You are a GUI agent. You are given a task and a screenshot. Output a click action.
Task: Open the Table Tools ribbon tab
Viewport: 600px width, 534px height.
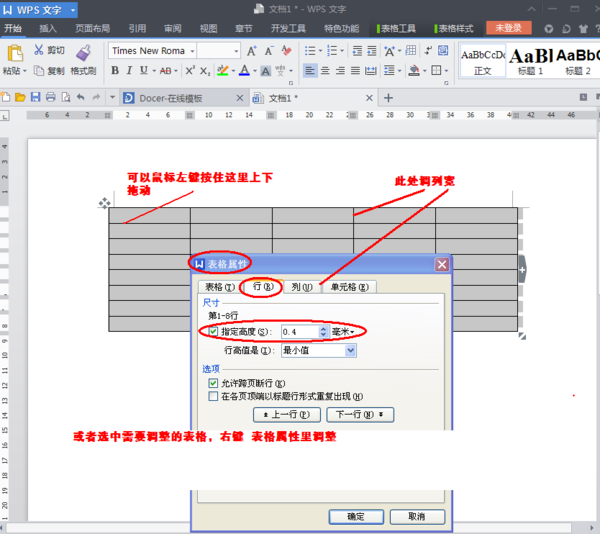[x=396, y=29]
